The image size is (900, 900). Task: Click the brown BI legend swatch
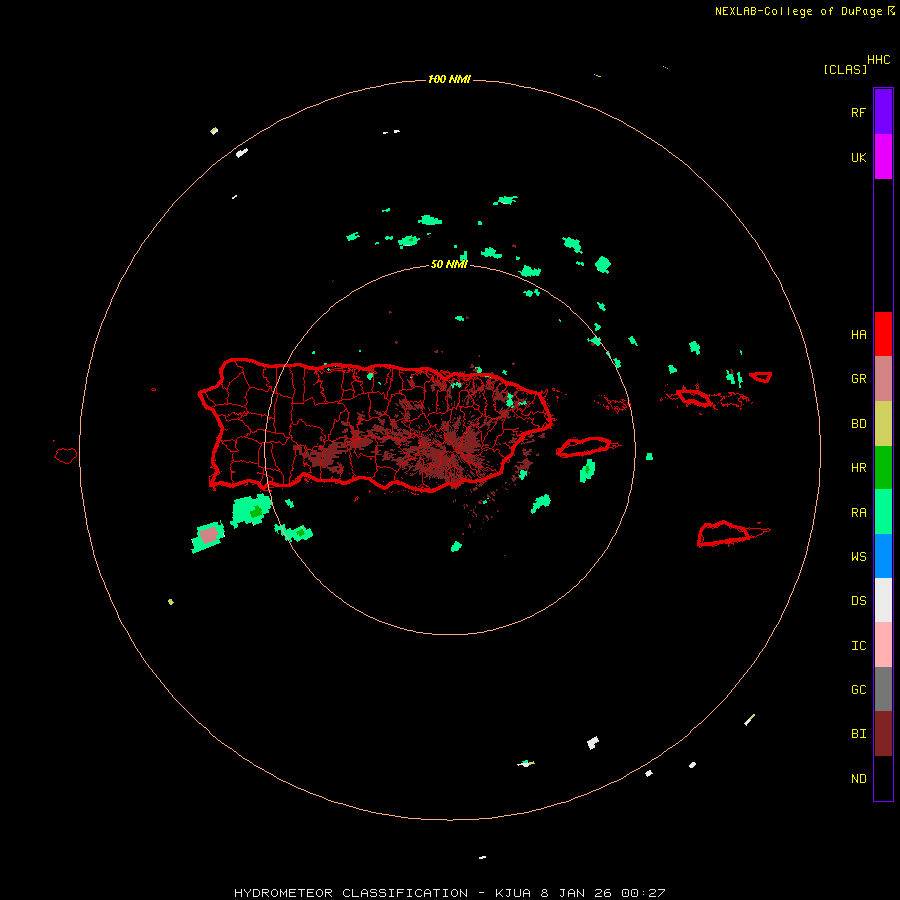pos(883,734)
